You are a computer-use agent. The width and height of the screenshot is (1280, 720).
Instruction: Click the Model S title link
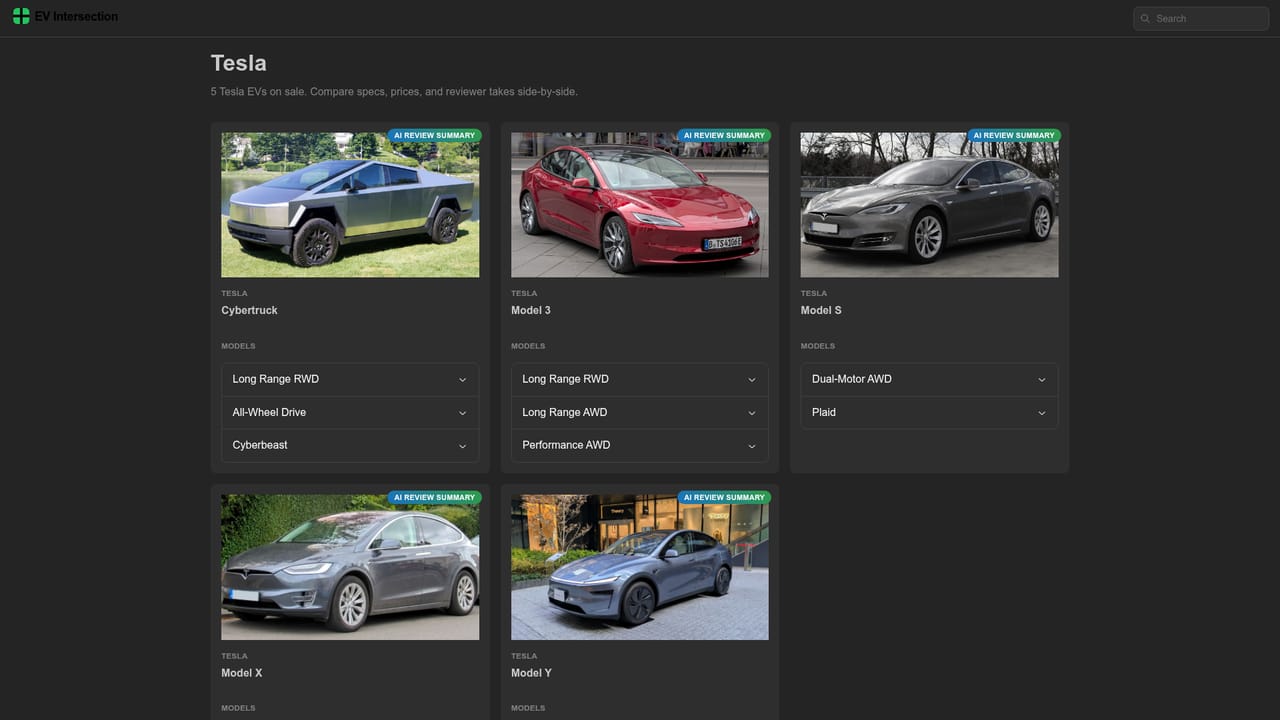[x=821, y=310]
